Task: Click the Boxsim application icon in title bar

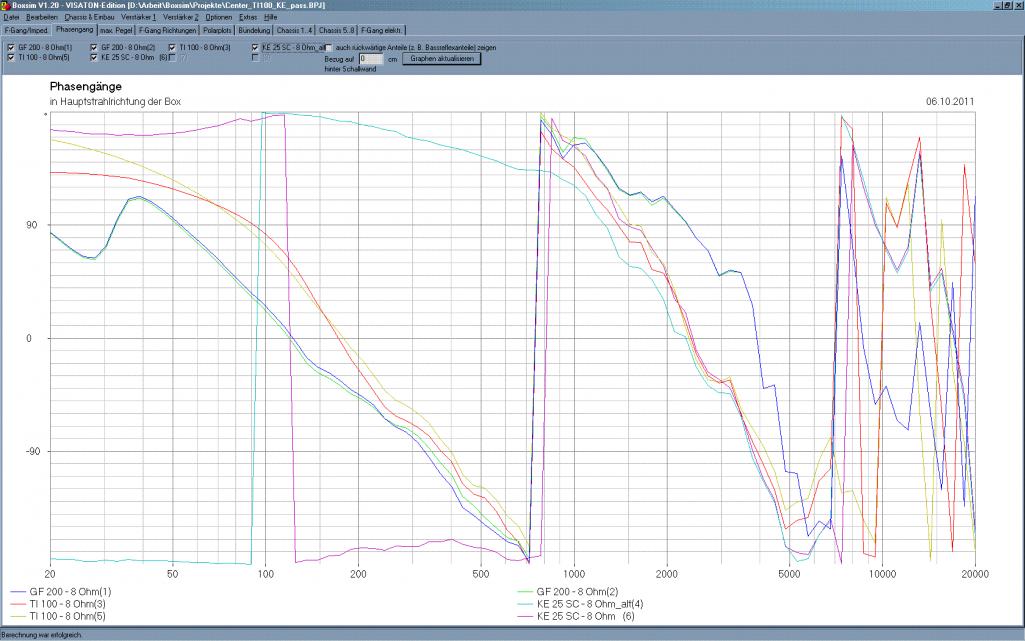Action: (x=6, y=6)
